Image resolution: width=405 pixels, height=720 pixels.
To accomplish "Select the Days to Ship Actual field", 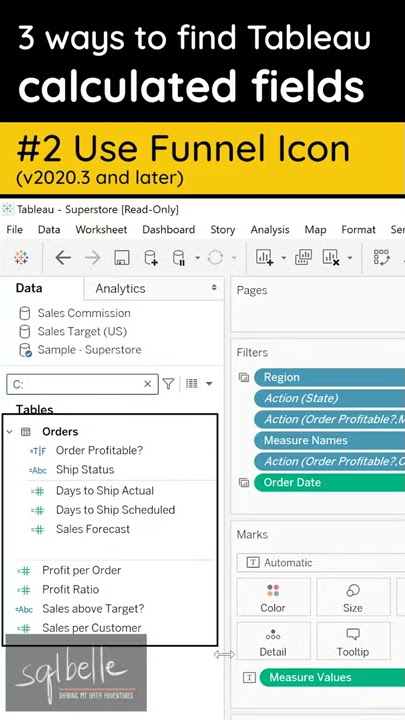I will point(105,491).
